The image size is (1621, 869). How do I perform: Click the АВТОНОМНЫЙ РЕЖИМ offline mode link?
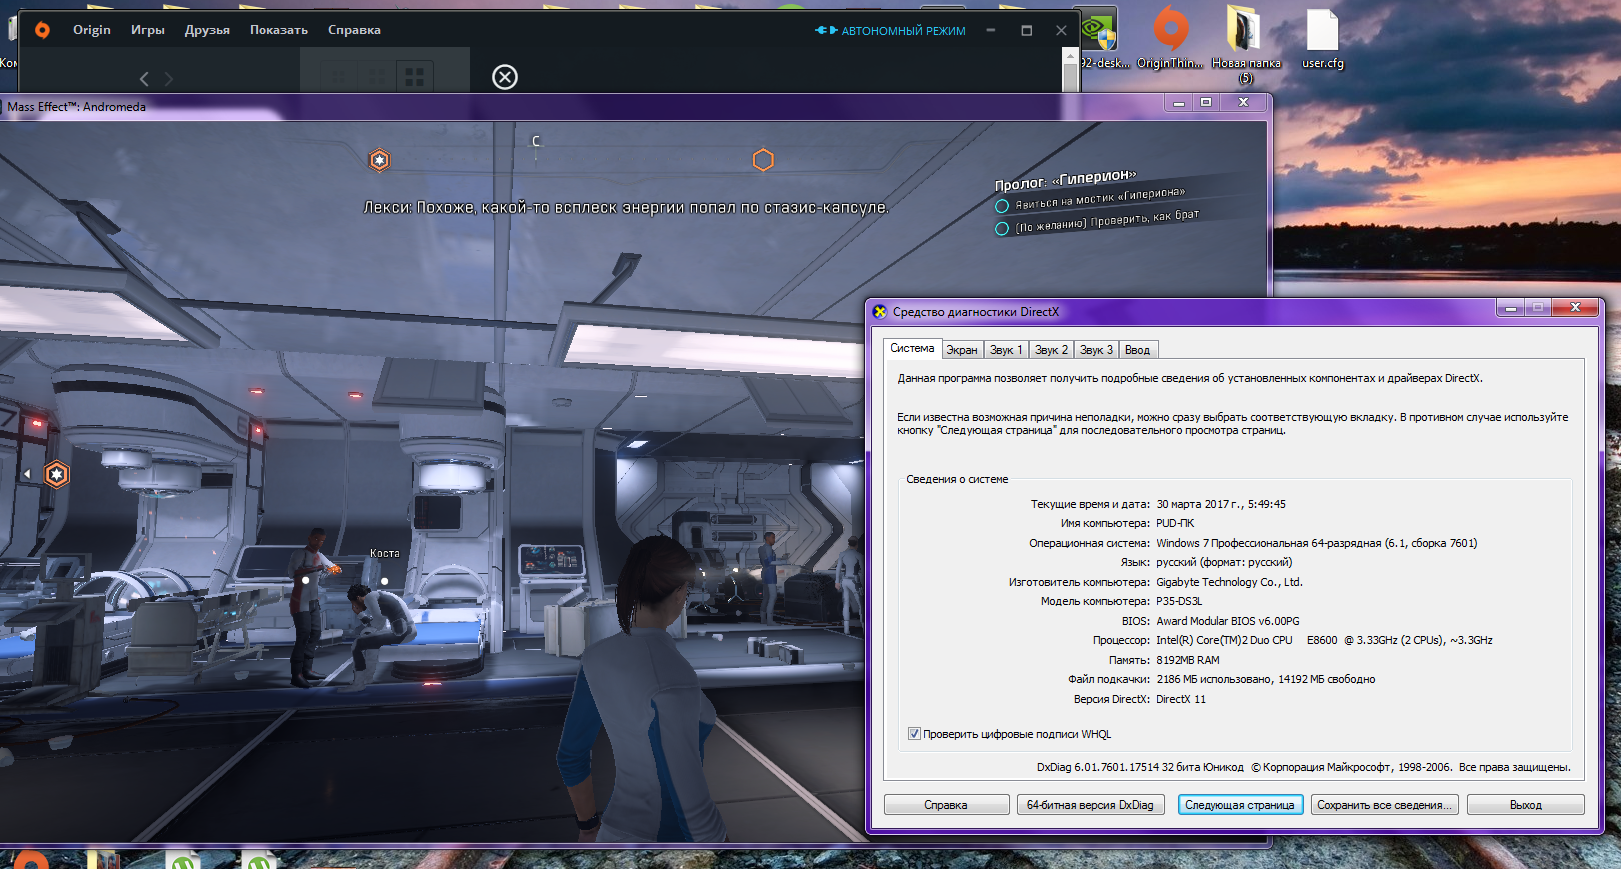(891, 31)
